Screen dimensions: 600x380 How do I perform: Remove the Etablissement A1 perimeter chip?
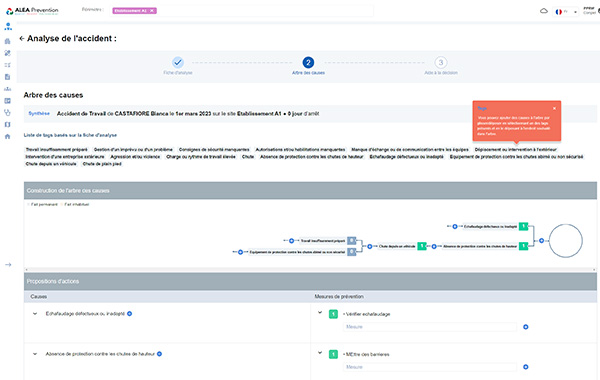(x=152, y=11)
